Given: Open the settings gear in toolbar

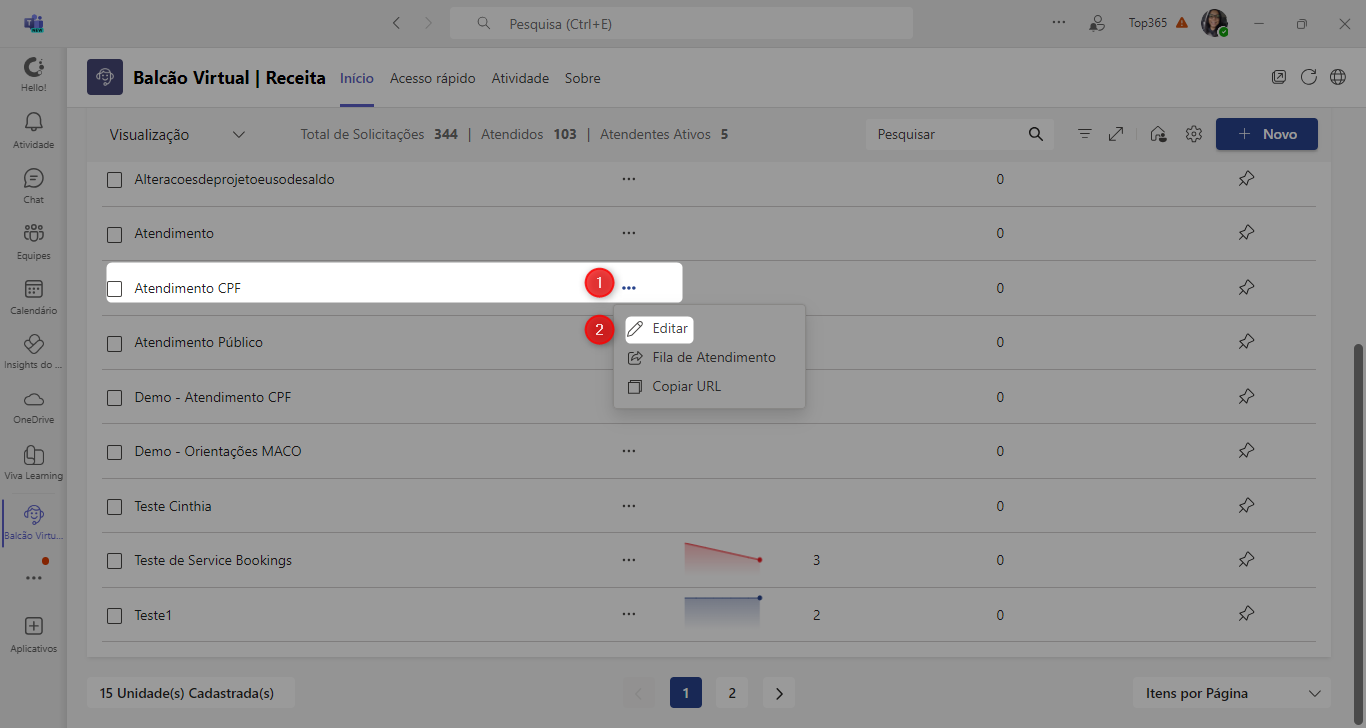Looking at the screenshot, I should click(x=1193, y=134).
